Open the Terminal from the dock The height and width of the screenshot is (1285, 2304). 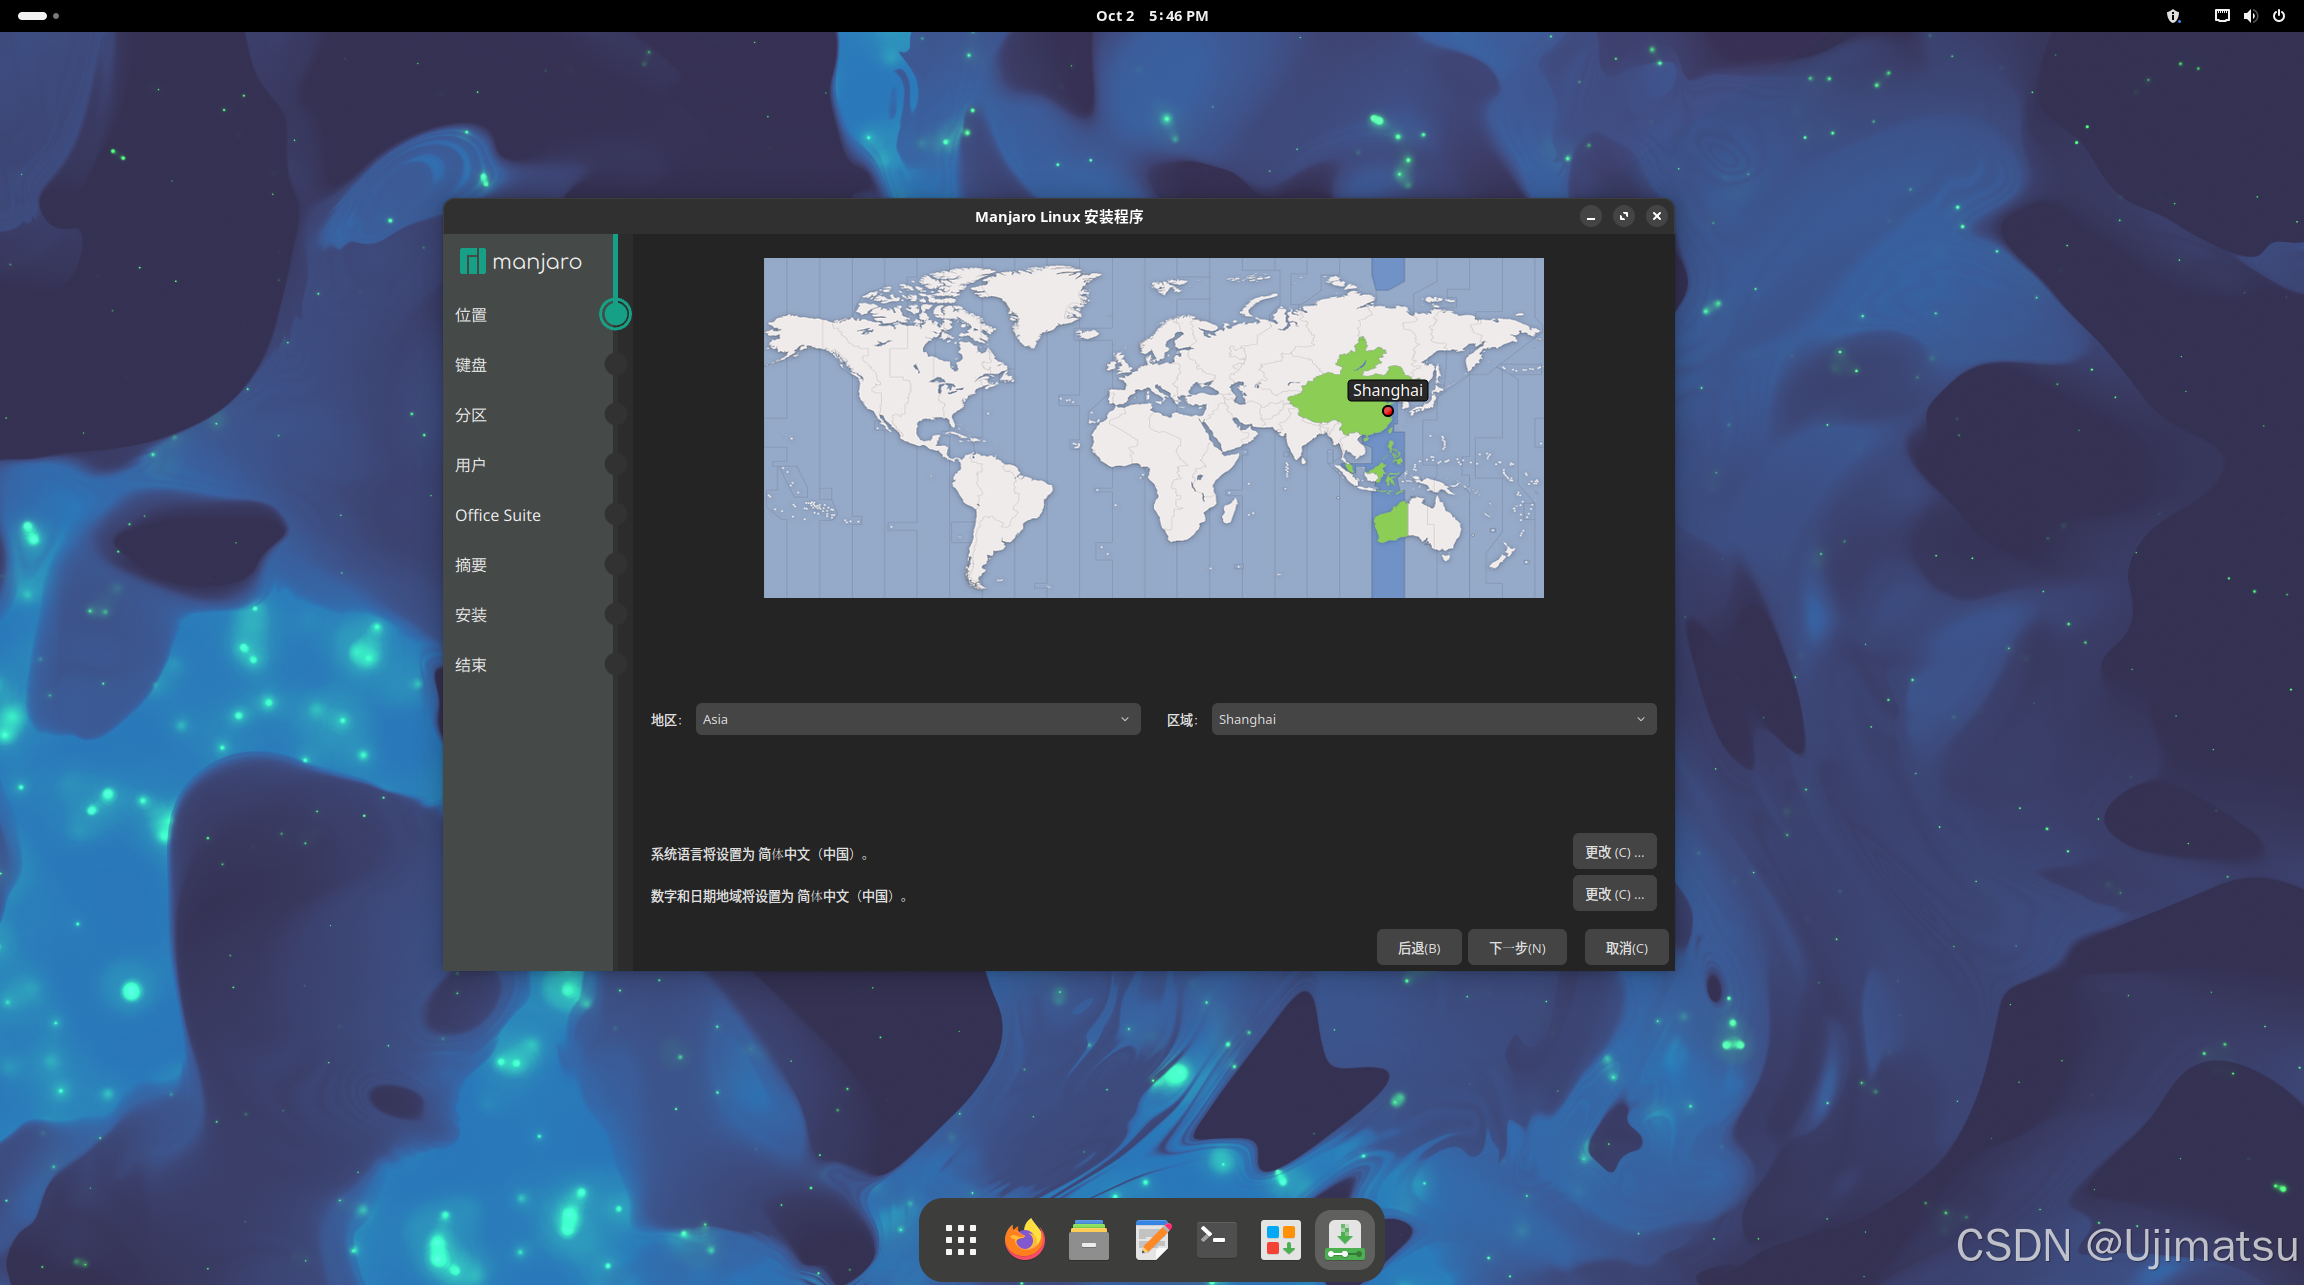coord(1216,1240)
